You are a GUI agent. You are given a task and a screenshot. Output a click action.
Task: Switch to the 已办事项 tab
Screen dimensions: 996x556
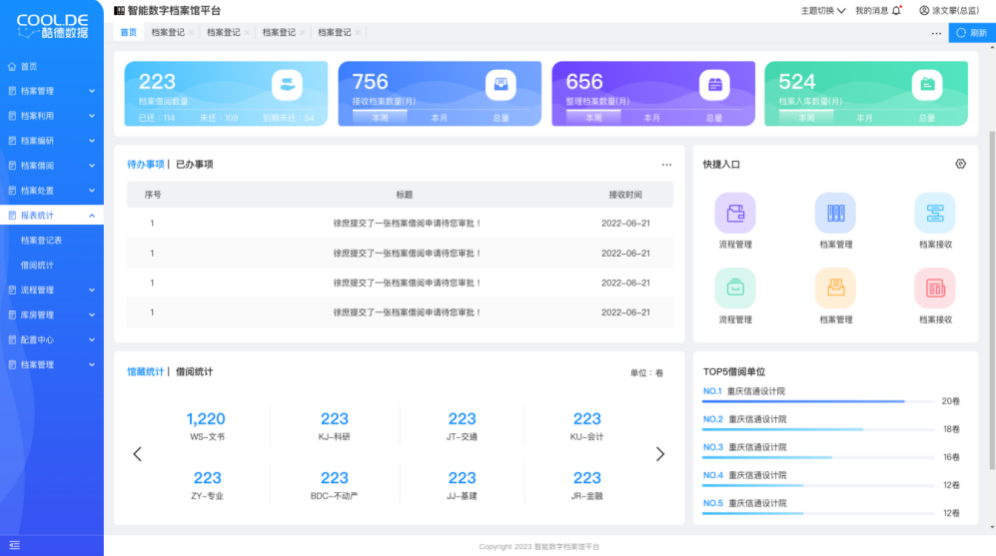pyautogui.click(x=194, y=164)
